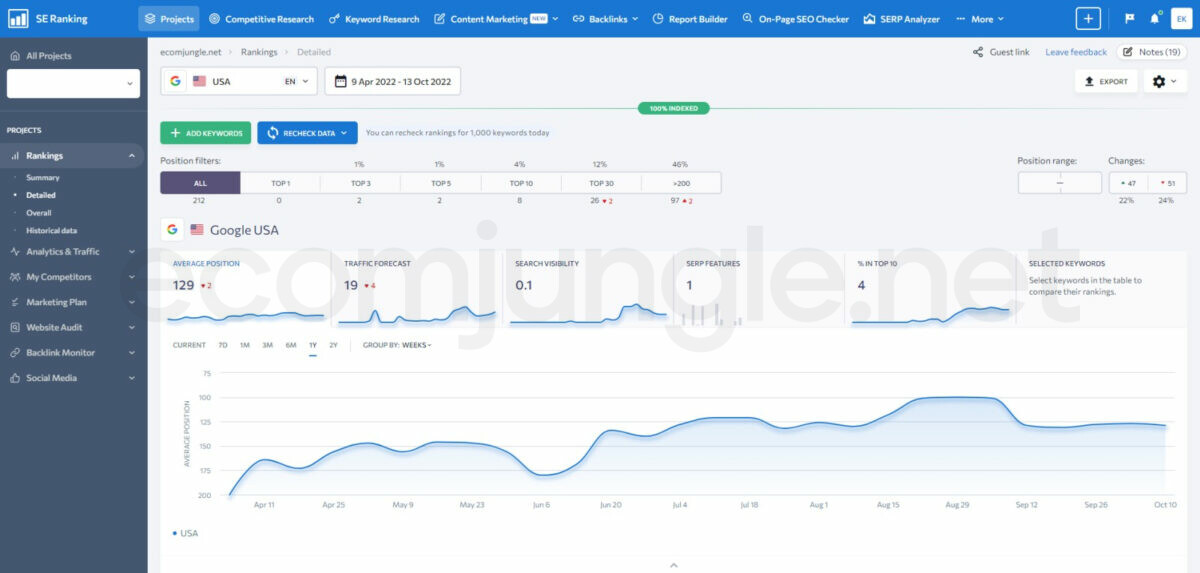The image size is (1200, 573).
Task: Open the USA search engine dropdown
Action: [x=239, y=81]
